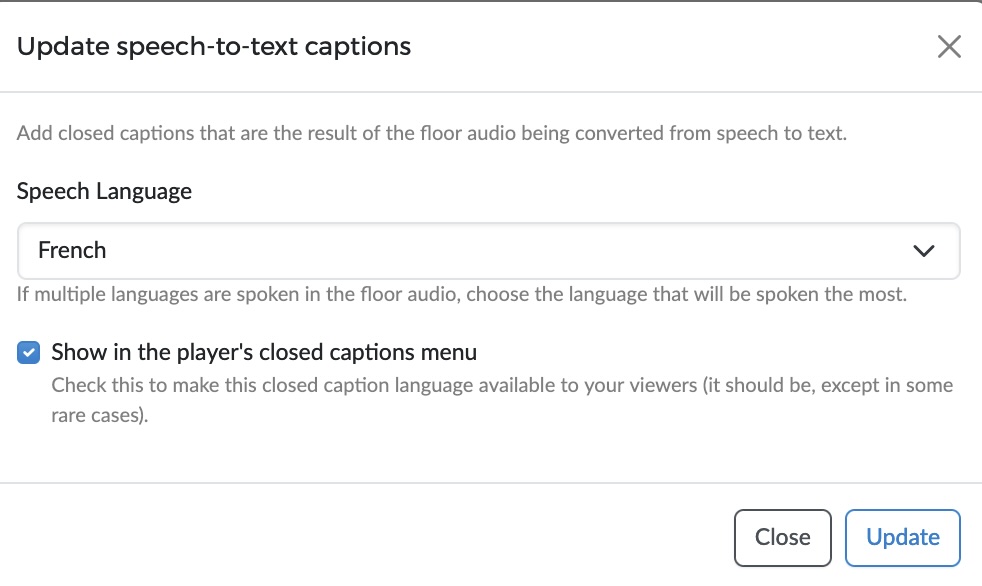Click the selected value "French"
The height and width of the screenshot is (586, 982).
click(x=72, y=250)
